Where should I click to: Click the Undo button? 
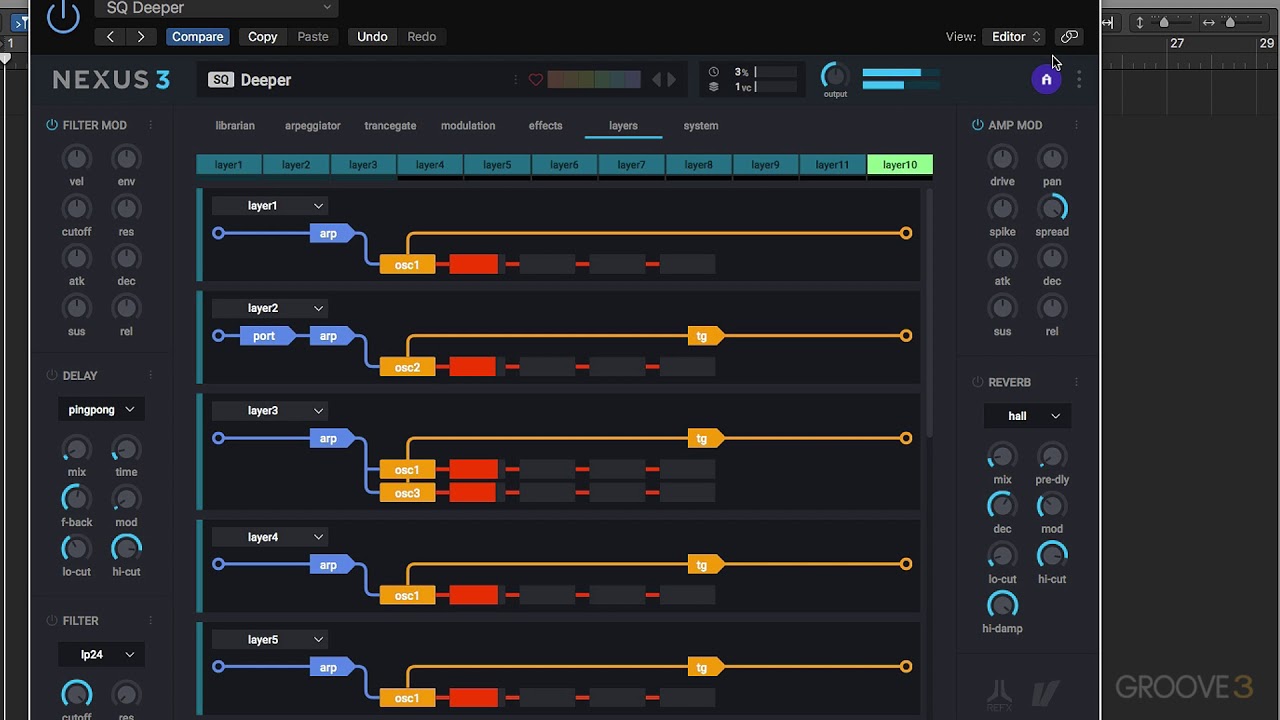372,37
